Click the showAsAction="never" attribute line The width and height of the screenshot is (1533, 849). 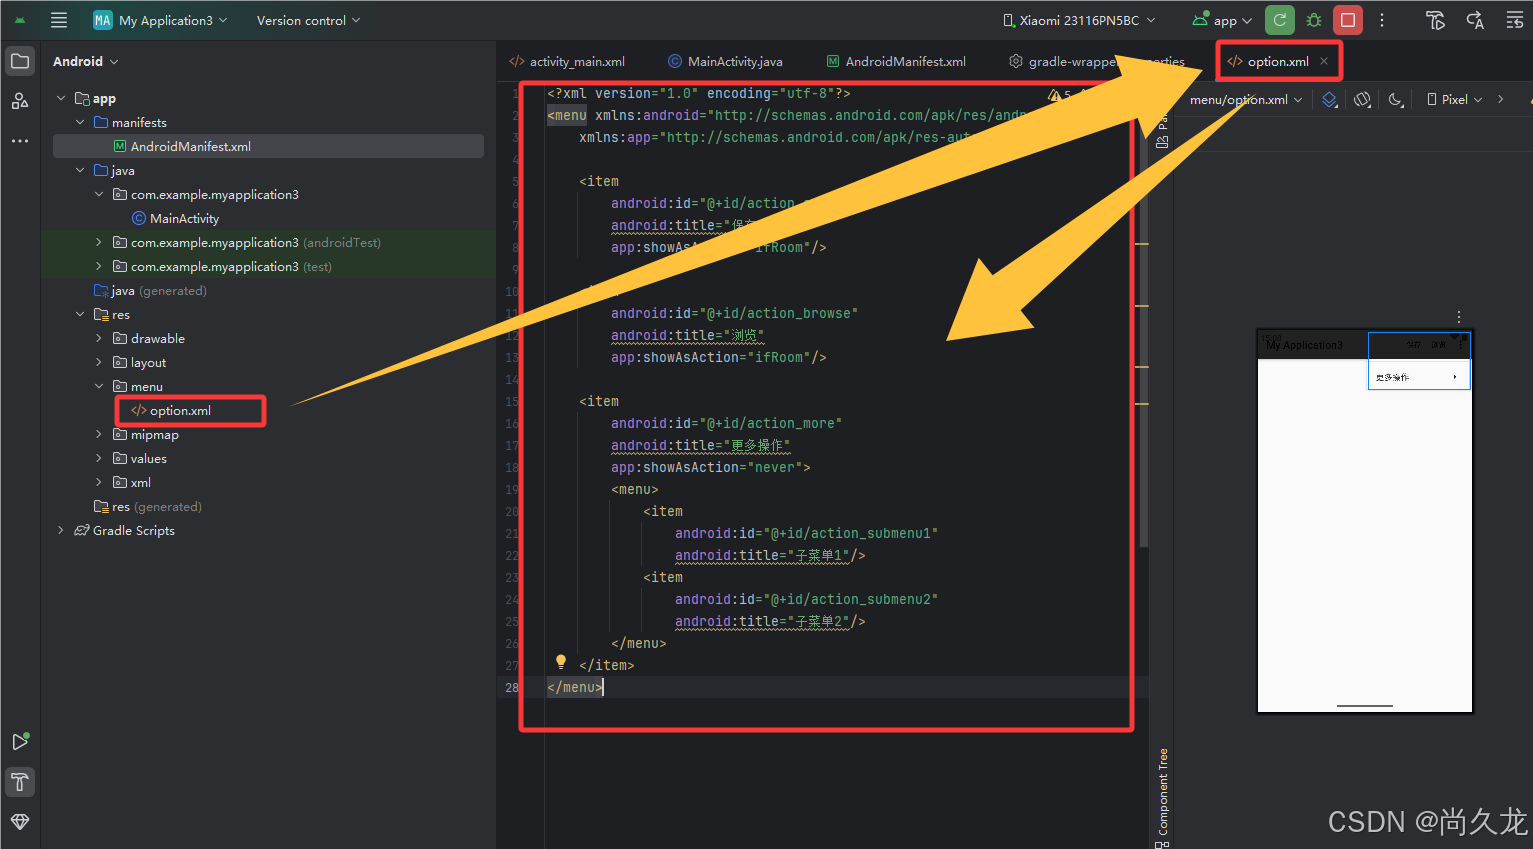pyautogui.click(x=710, y=467)
